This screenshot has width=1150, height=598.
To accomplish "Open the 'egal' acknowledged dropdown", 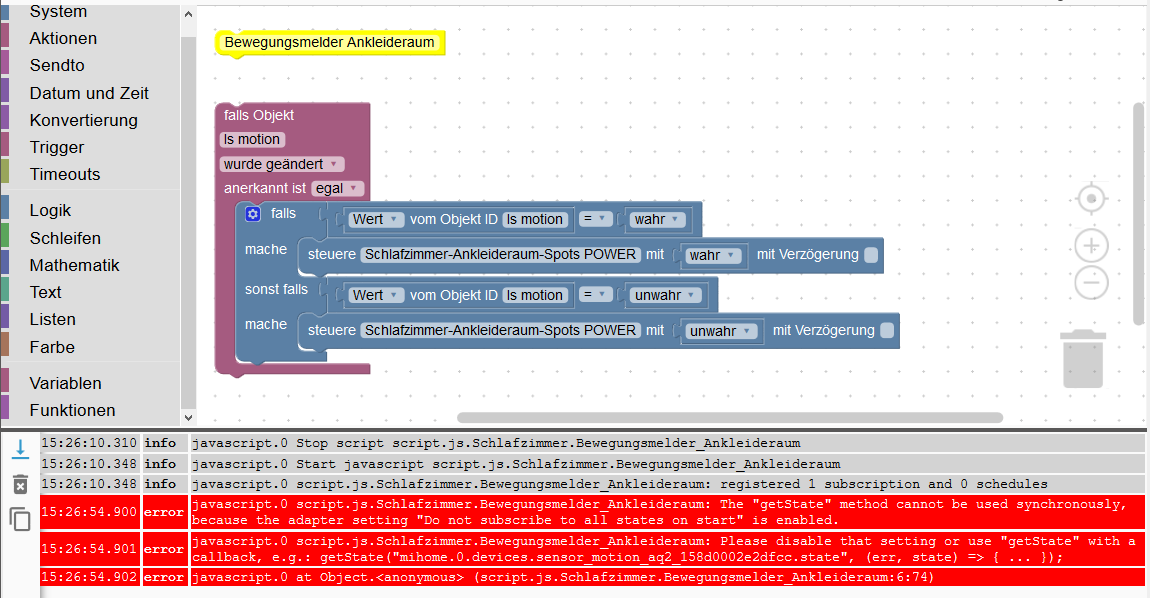I will click(337, 189).
